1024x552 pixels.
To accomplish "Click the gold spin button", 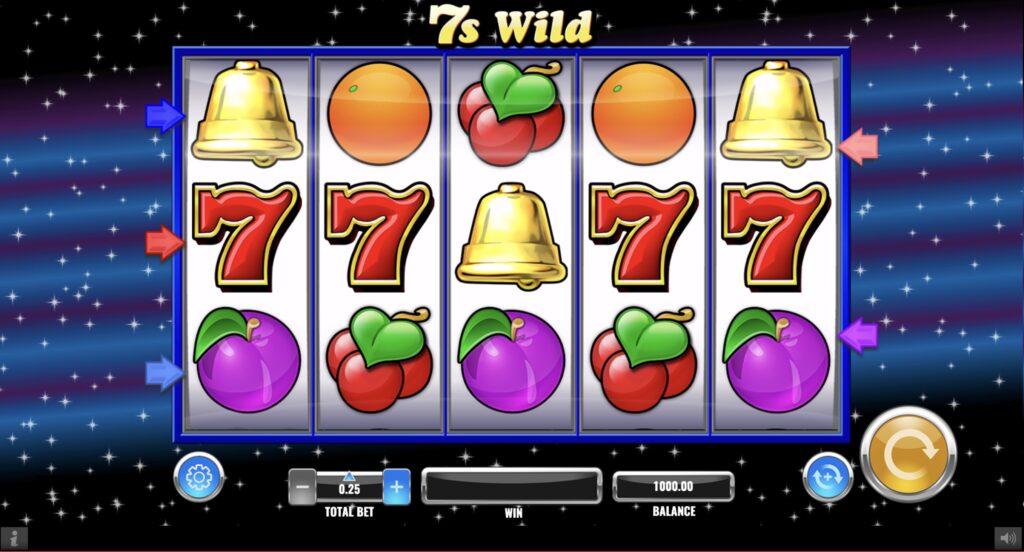I will coord(908,454).
